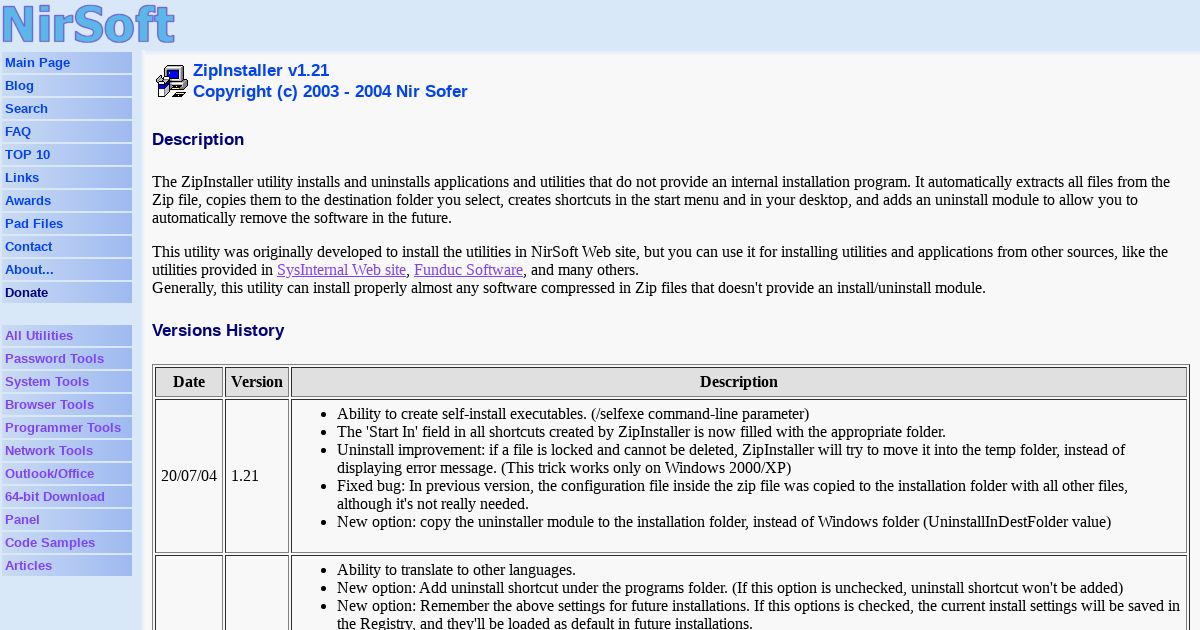1200x630 pixels.
Task: Open 64-bit Download page
Action: tap(67, 497)
